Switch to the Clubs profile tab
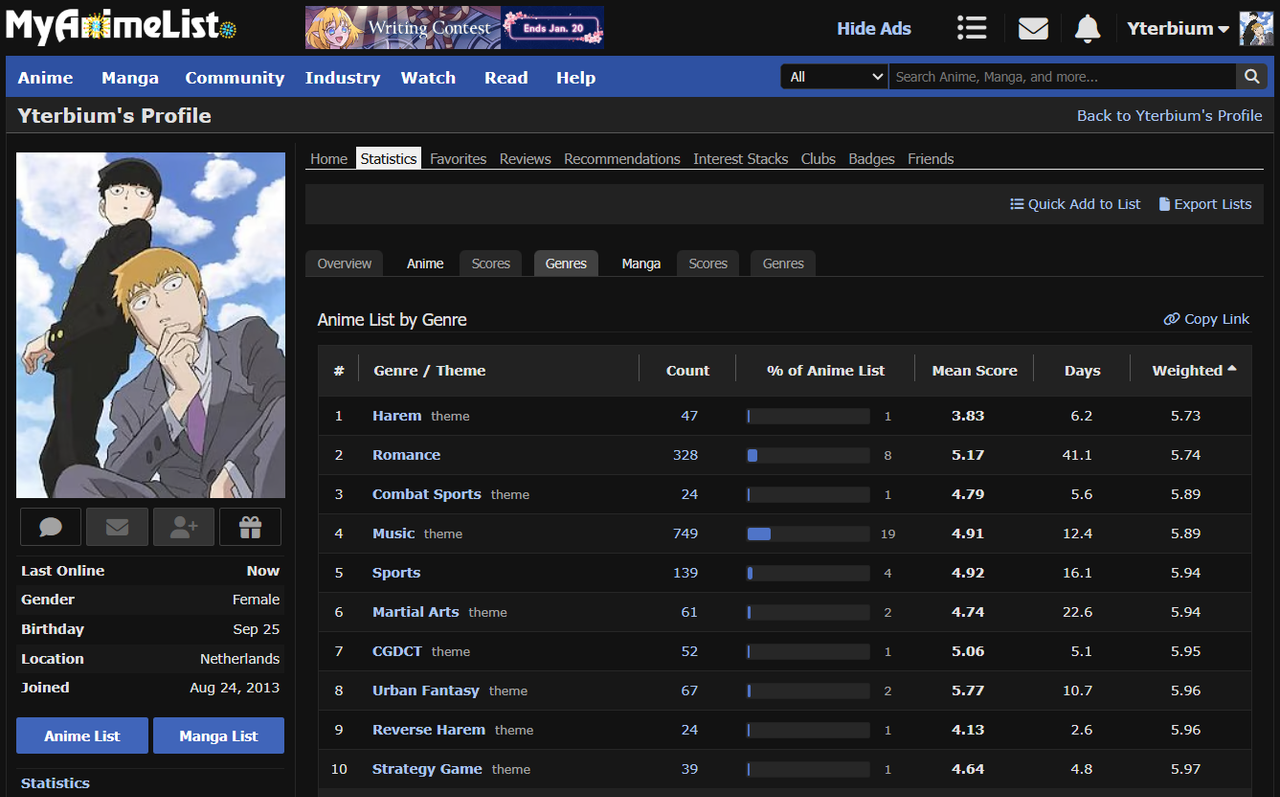 tap(818, 158)
